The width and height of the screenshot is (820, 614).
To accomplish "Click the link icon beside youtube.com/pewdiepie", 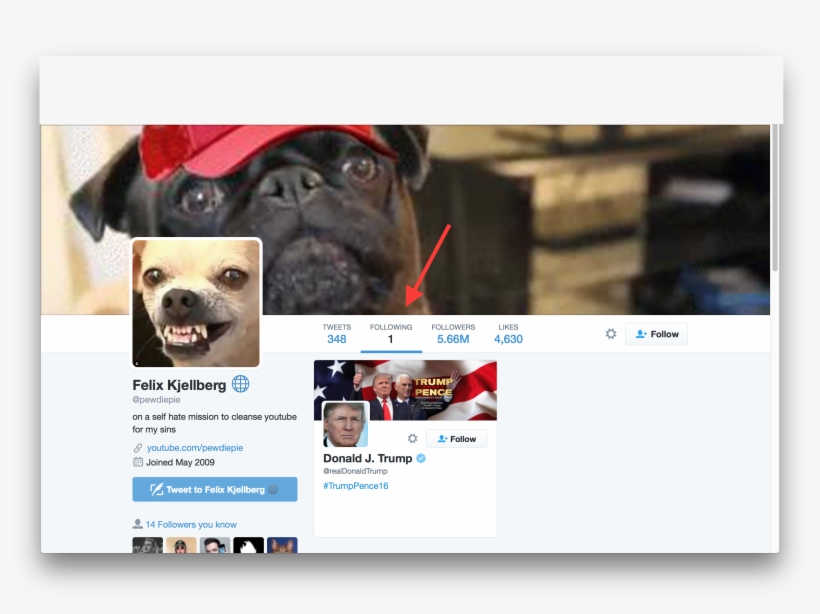I will (138, 448).
